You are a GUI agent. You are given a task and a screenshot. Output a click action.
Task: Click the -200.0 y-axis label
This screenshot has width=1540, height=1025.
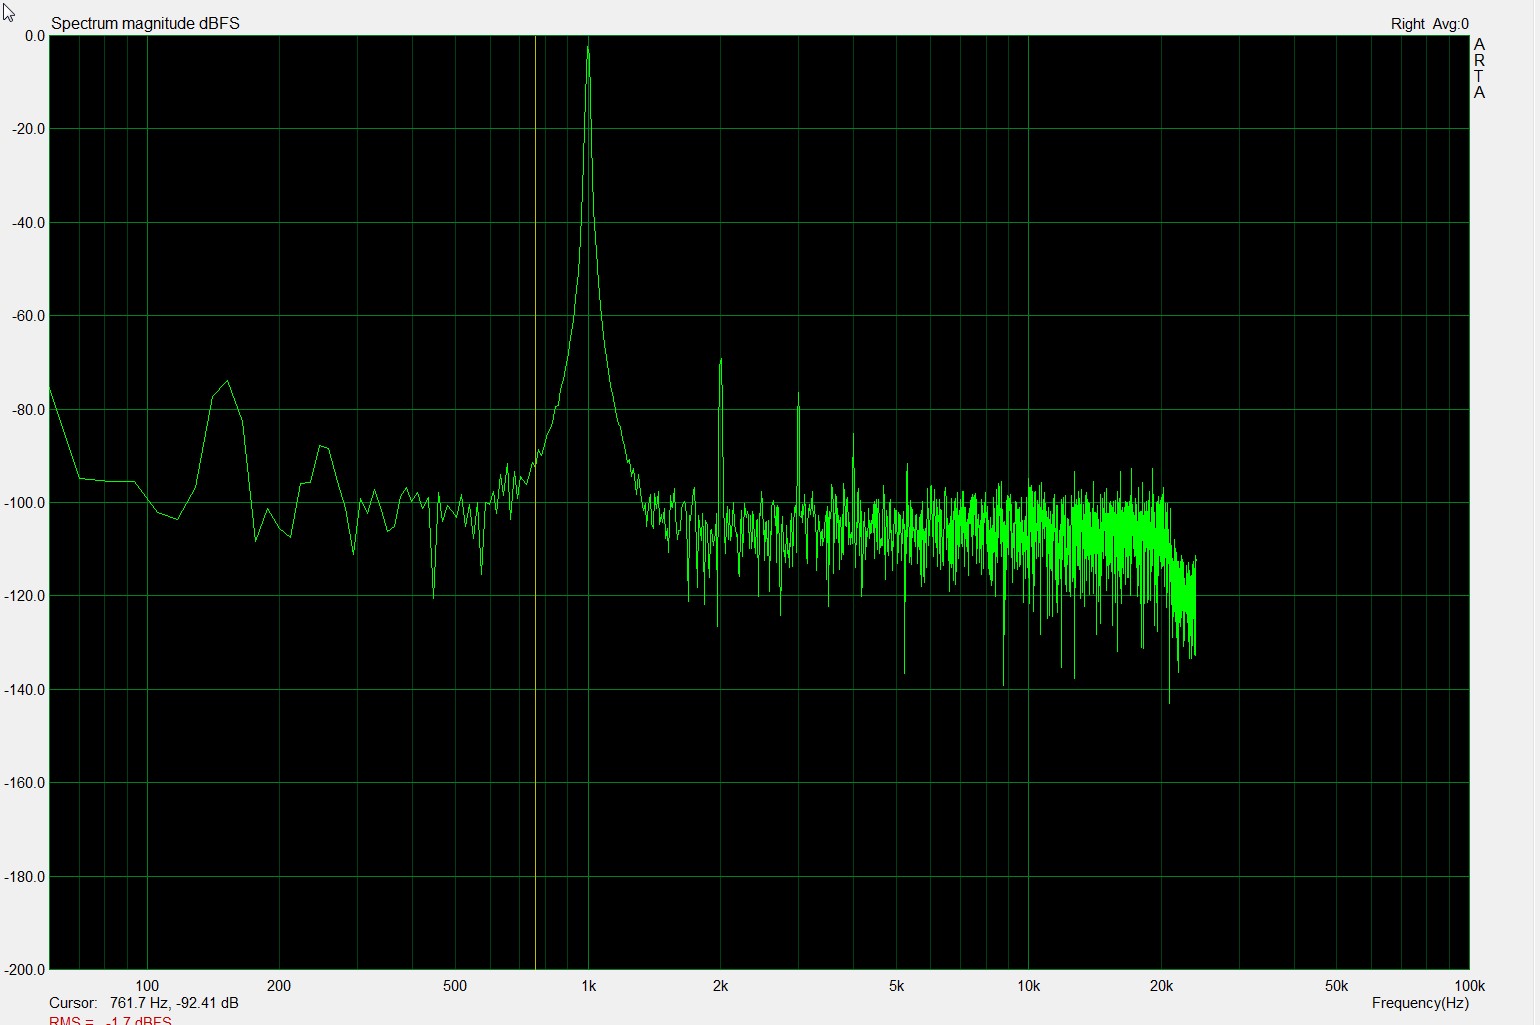click(25, 969)
